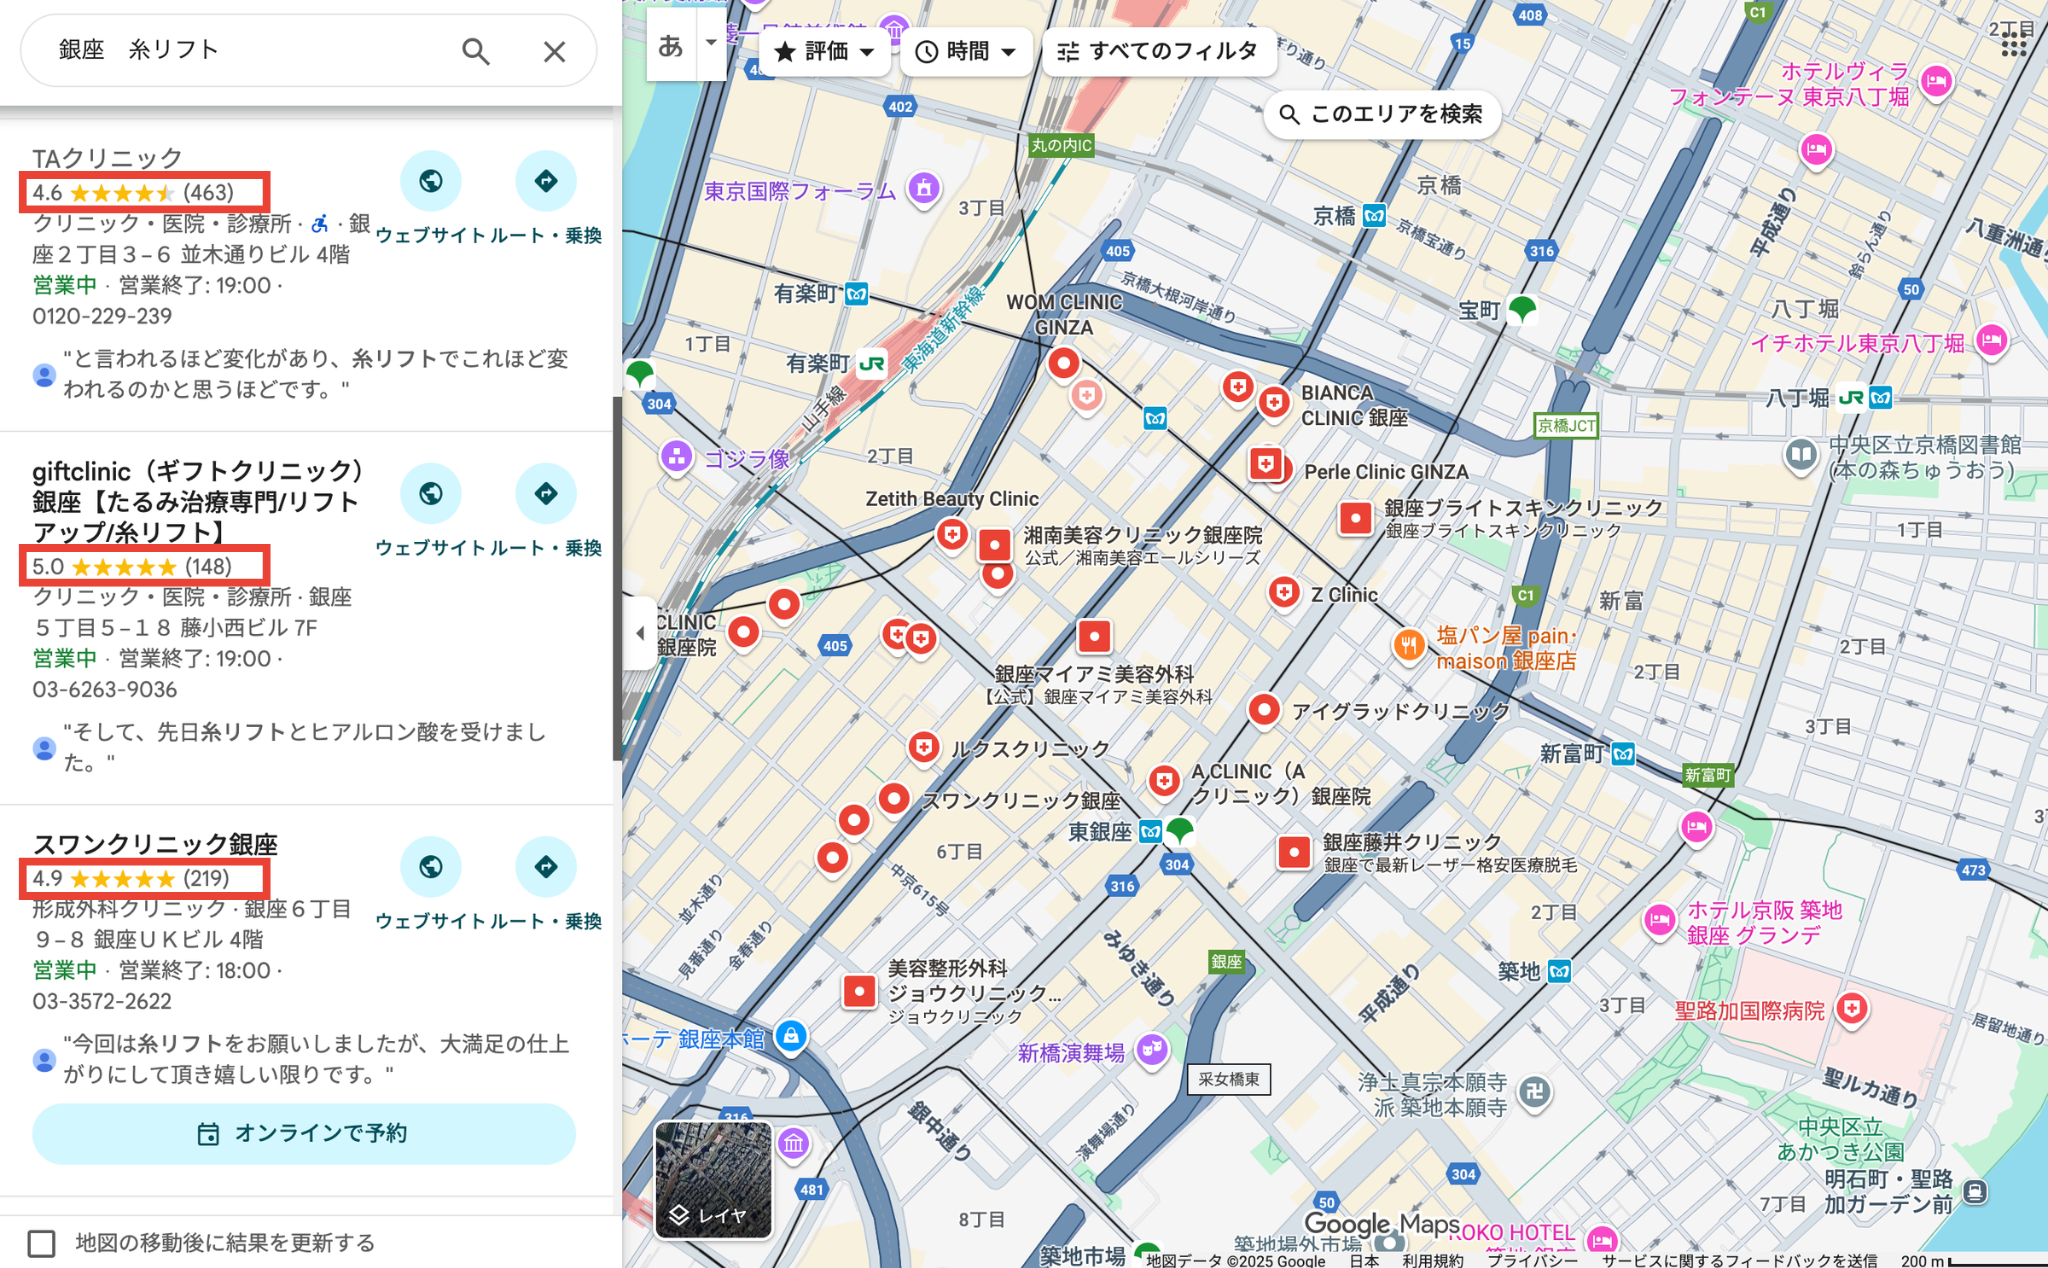Click このエリアを検索 button

1382,114
